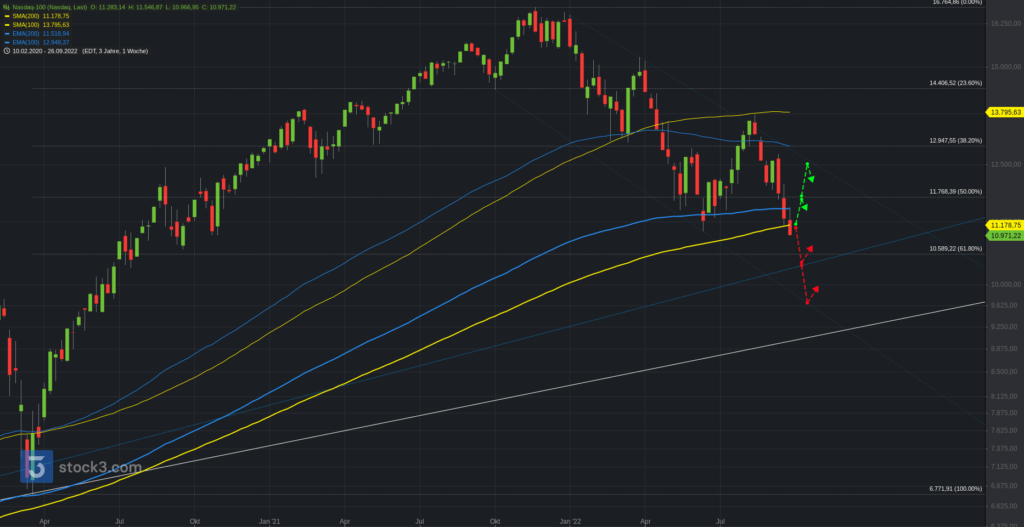Select the Nasdaq-100 (Nasdaq, Last) legend title
Screen dimensions: 1024x527
click(50, 7)
